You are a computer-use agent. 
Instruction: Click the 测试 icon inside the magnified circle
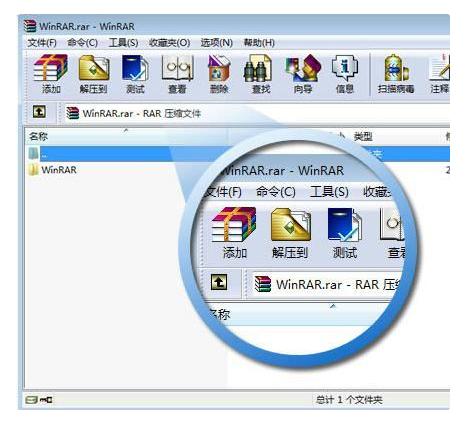(345, 225)
